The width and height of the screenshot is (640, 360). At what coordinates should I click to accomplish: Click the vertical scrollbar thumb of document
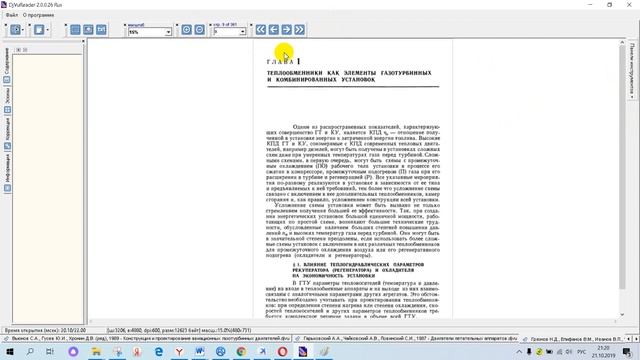click(x=622, y=167)
